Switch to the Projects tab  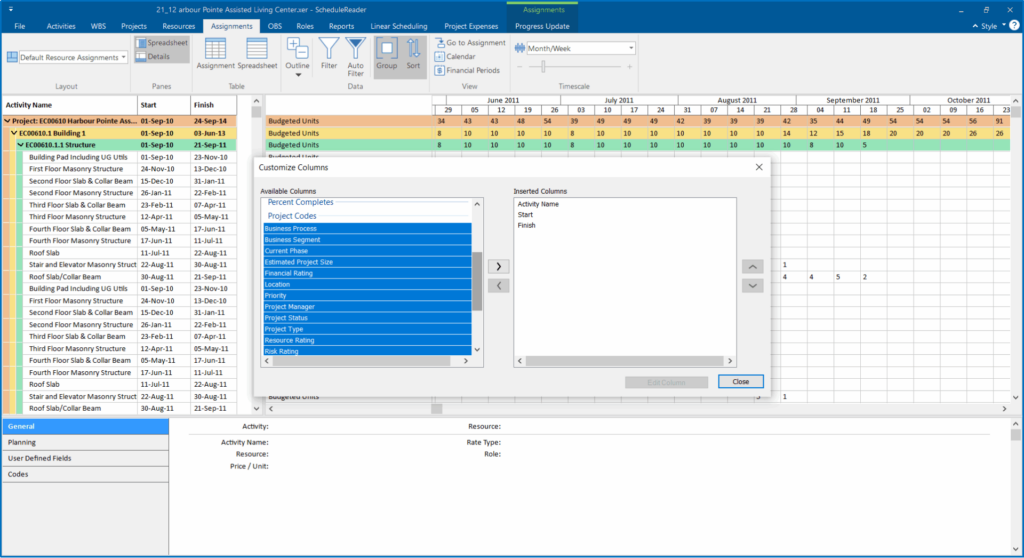tap(134, 26)
